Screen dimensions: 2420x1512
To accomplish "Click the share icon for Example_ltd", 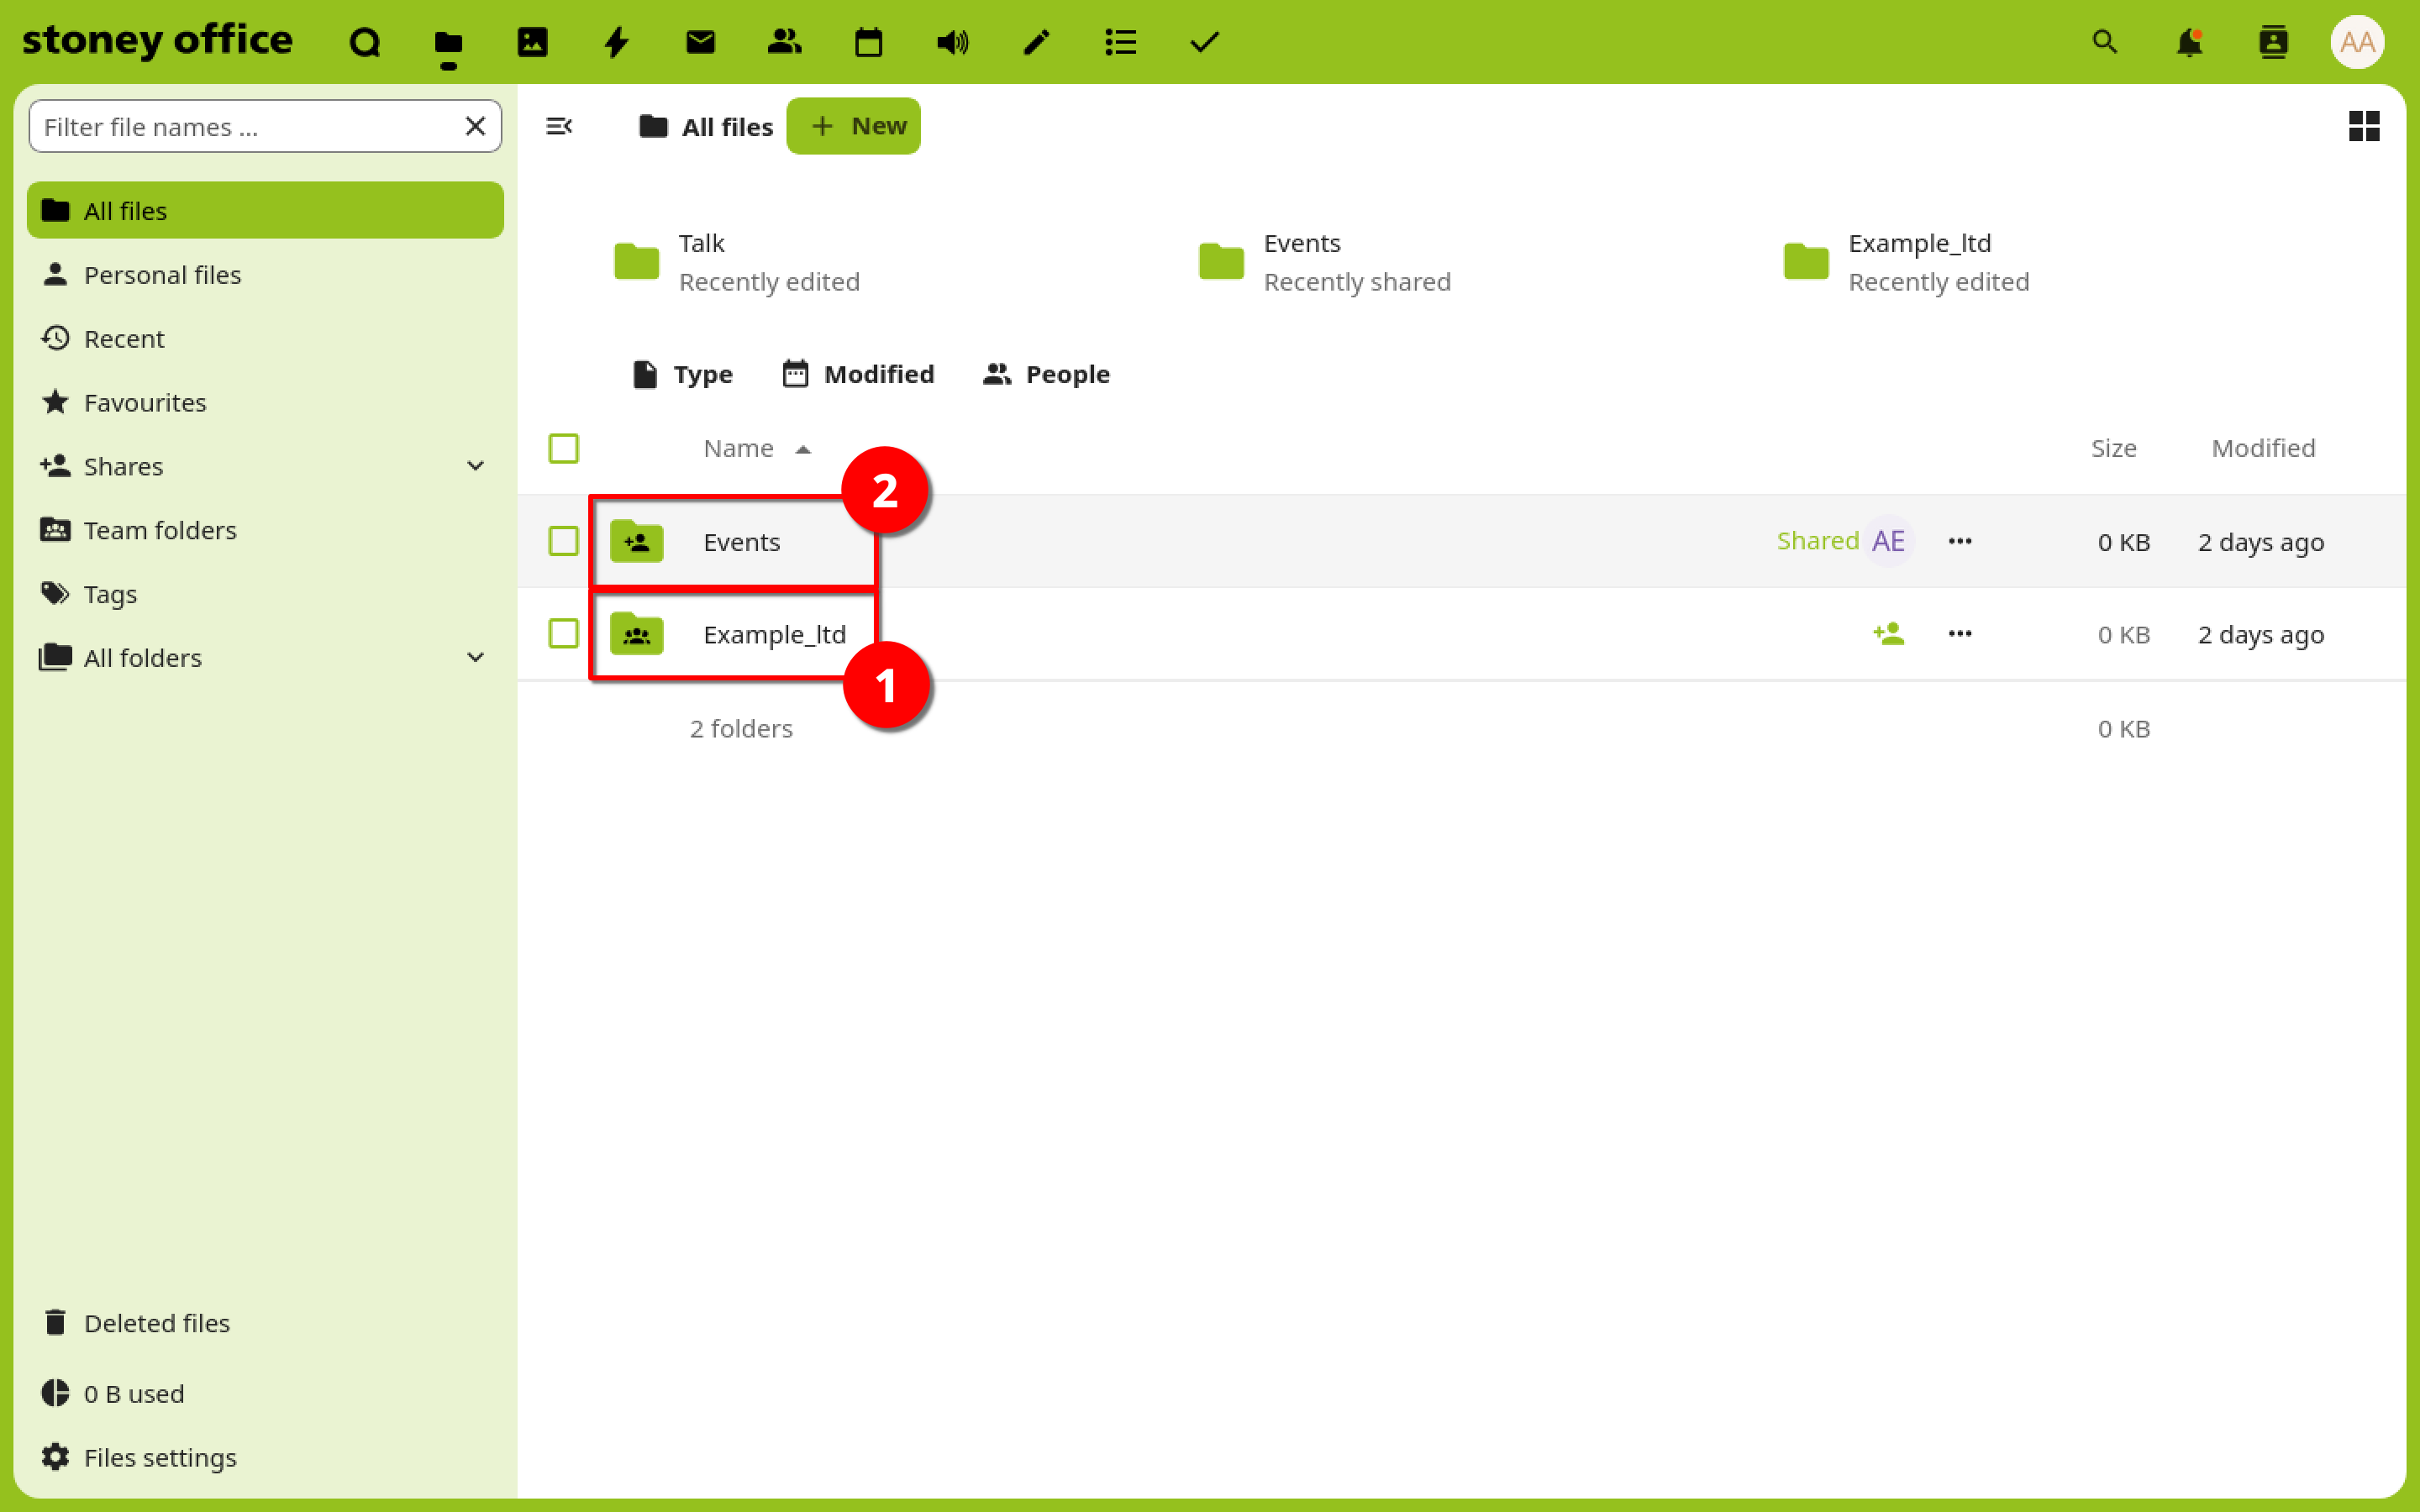I will 1888,634.
